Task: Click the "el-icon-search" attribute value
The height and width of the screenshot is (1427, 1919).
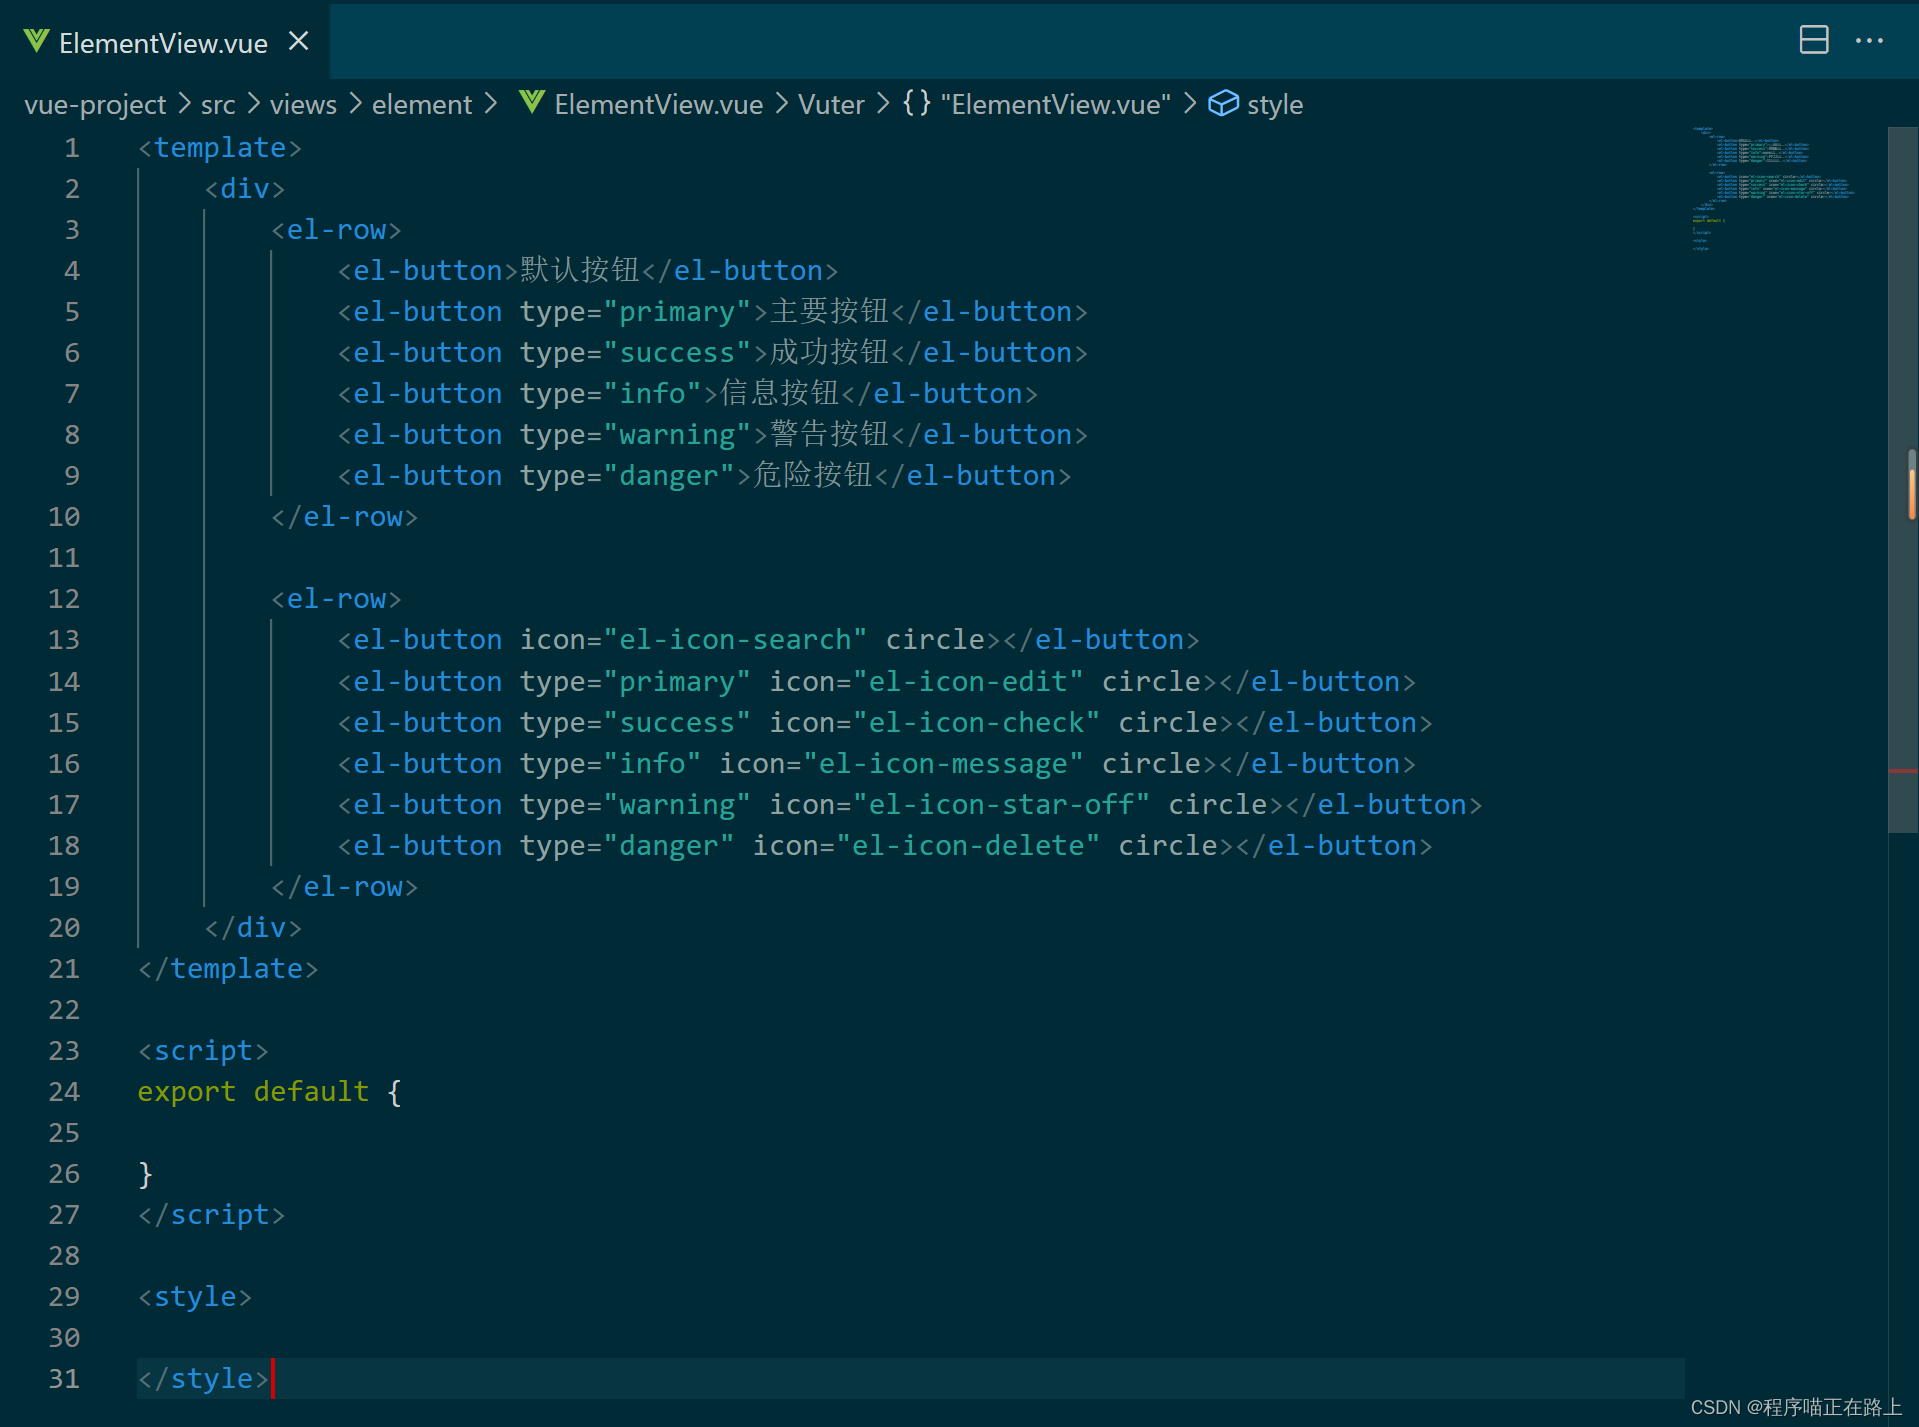Action: 735,640
